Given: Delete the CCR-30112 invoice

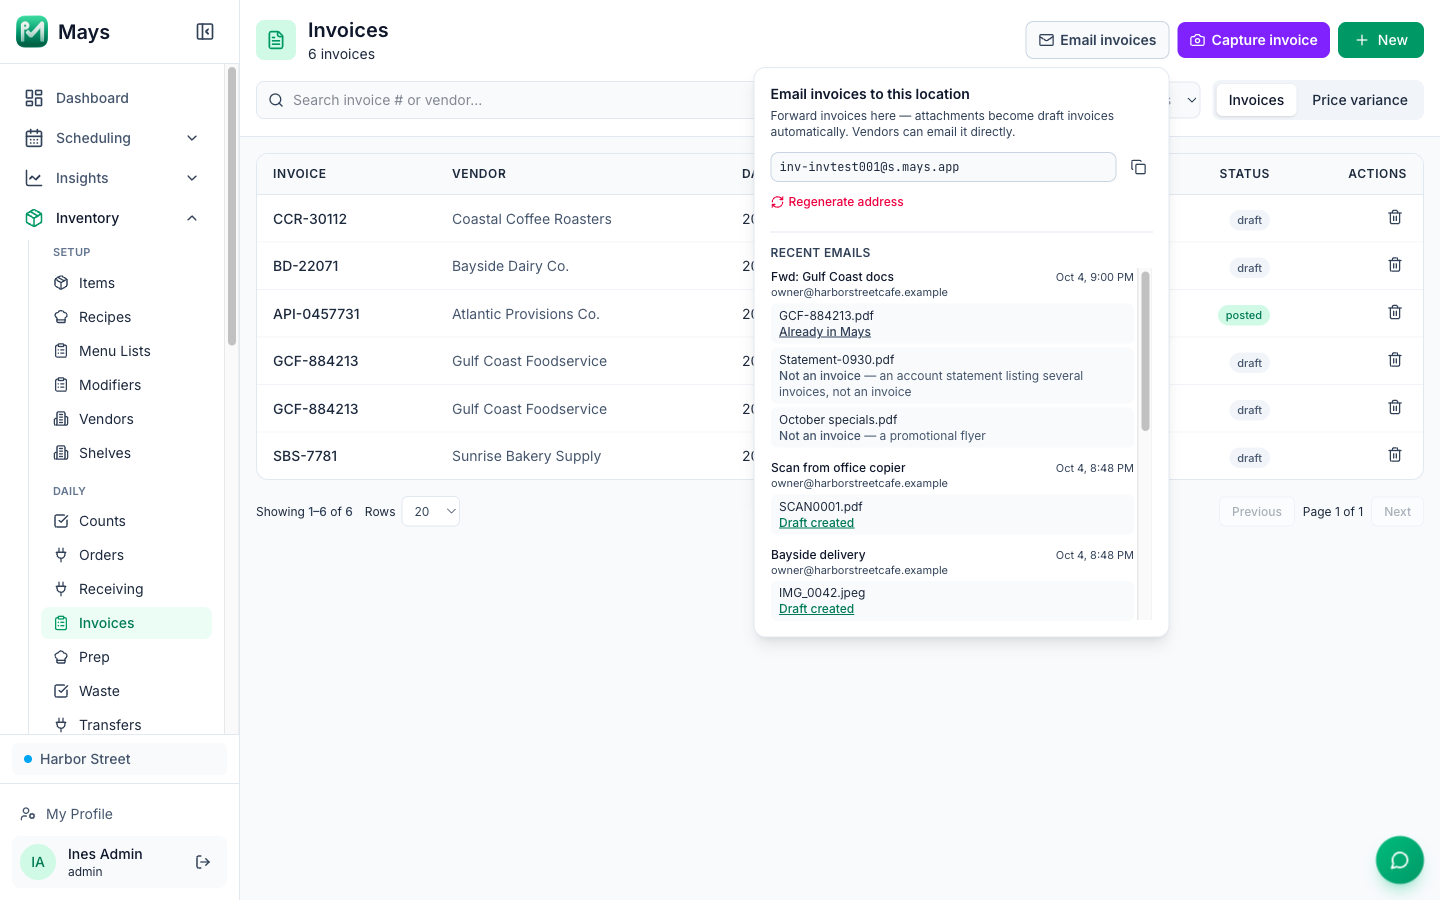Looking at the screenshot, I should click(1395, 217).
